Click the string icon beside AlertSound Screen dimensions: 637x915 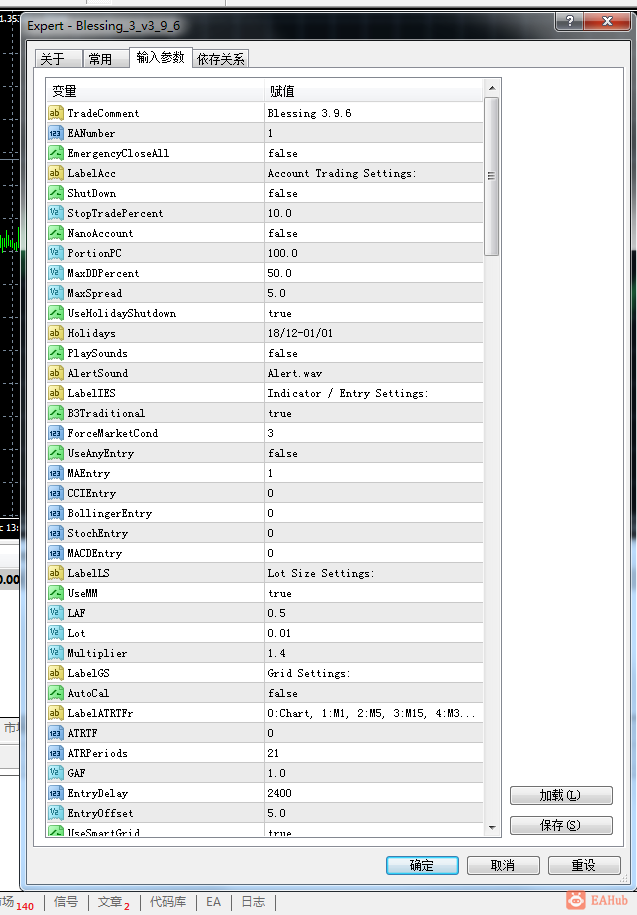coord(55,373)
